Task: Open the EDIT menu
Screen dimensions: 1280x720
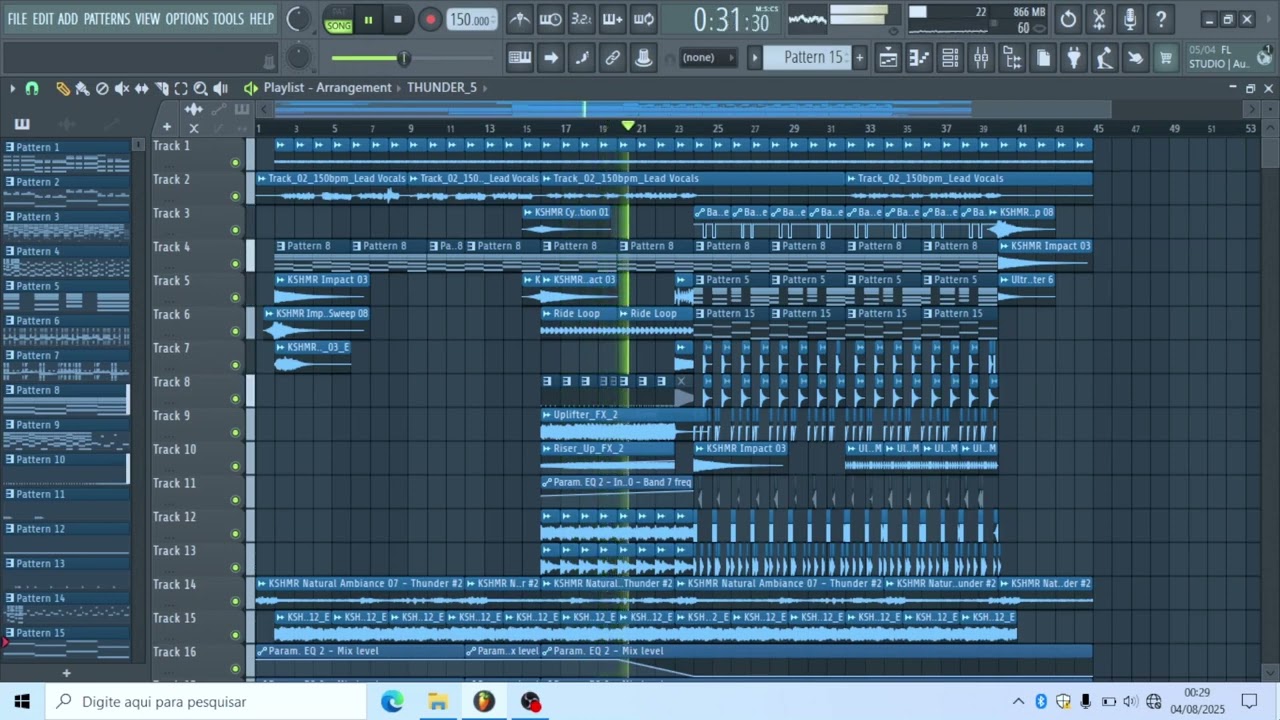Action: pyautogui.click(x=43, y=19)
